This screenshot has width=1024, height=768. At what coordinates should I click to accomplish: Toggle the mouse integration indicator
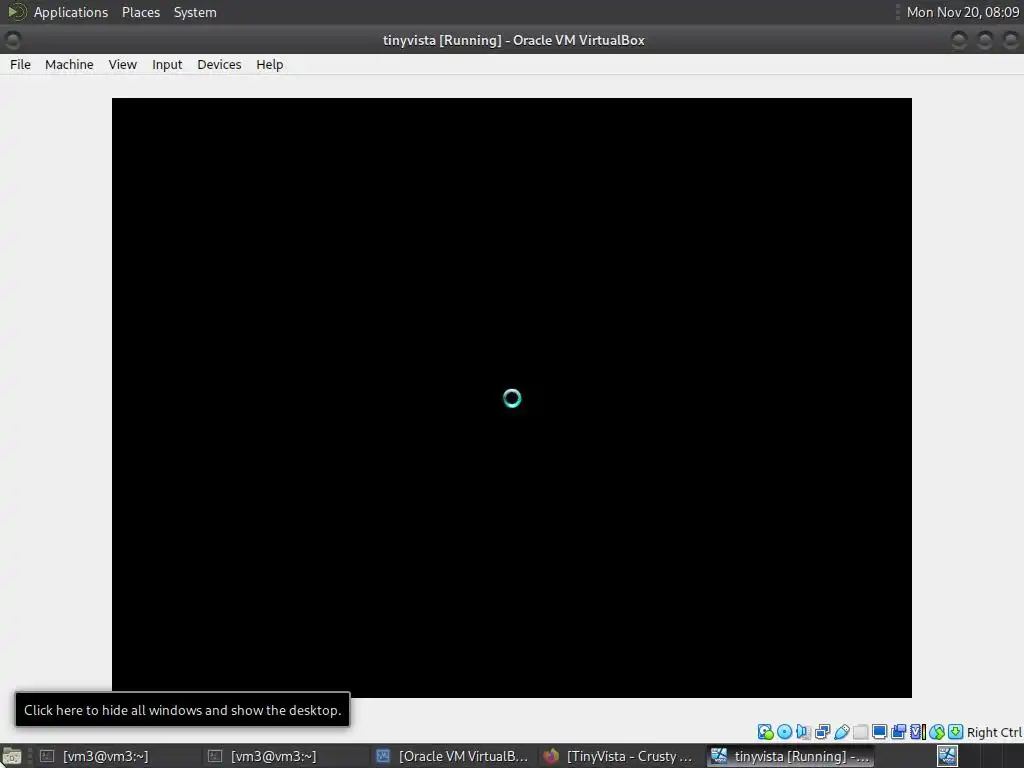(x=937, y=732)
